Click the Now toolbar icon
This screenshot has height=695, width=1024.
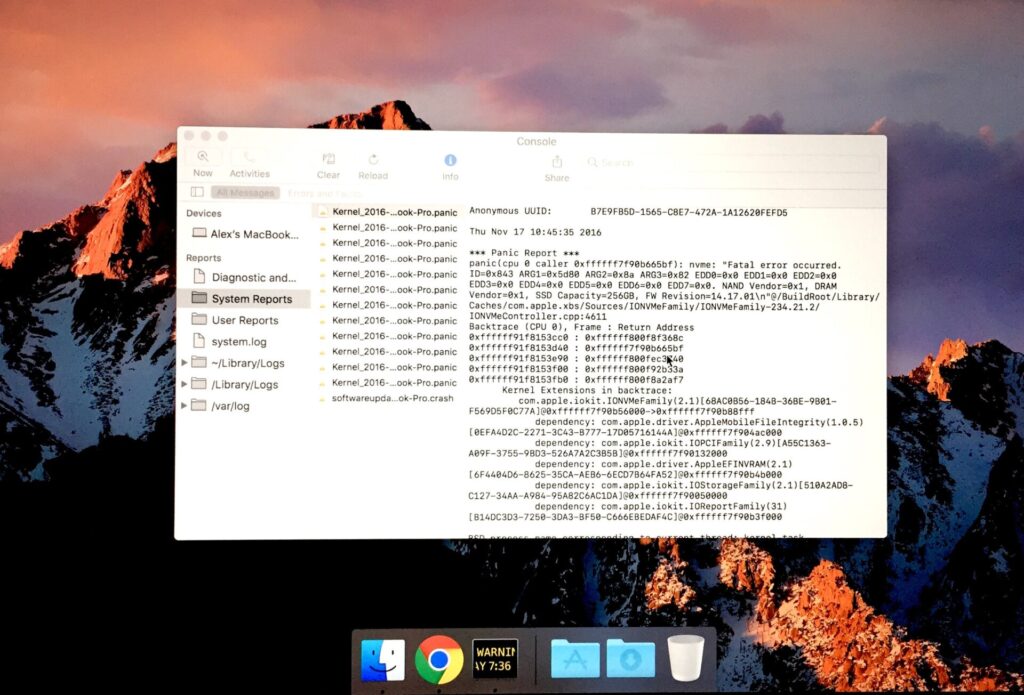[202, 158]
